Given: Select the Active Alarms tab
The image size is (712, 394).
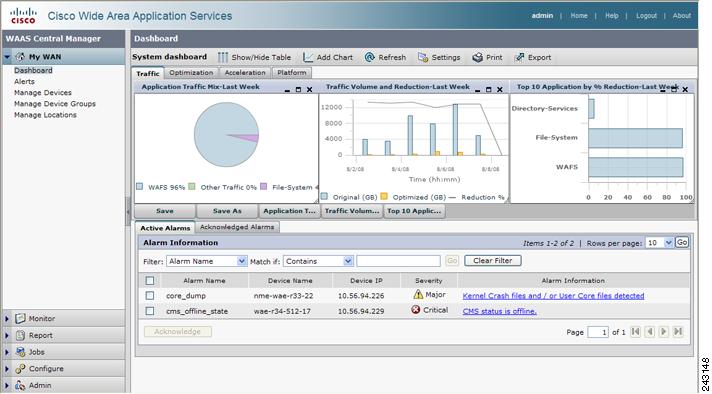Looking at the screenshot, I should click(x=165, y=228).
